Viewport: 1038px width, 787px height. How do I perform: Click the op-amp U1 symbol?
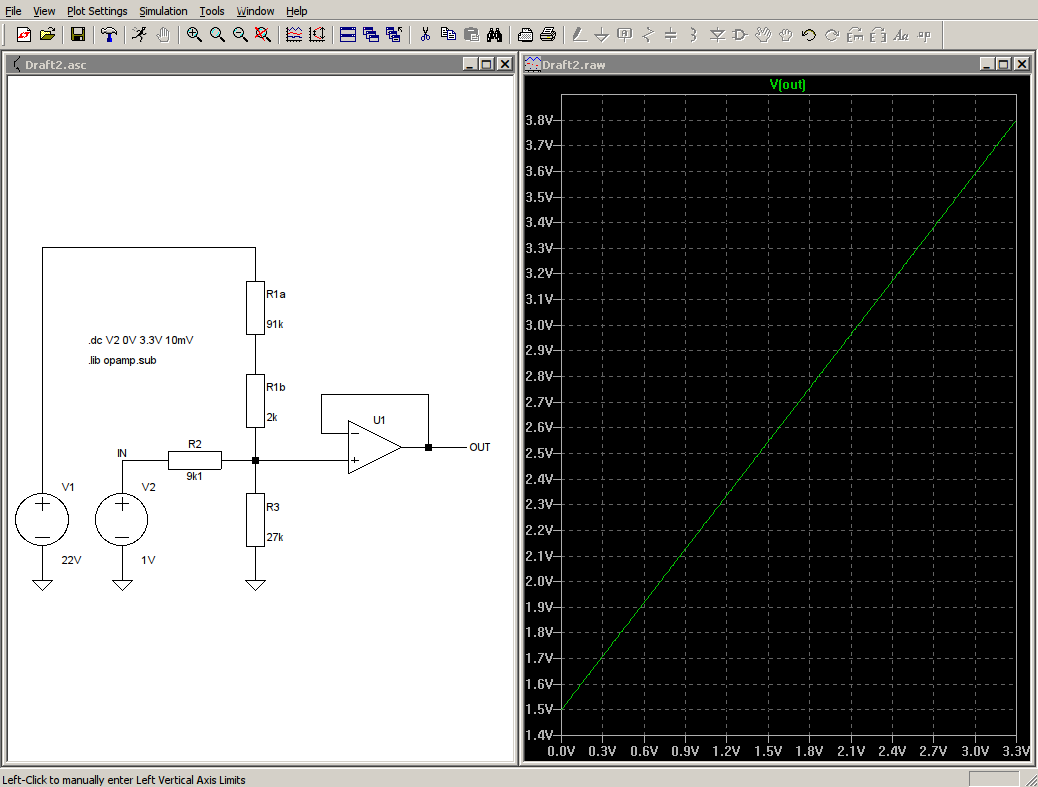(x=374, y=447)
